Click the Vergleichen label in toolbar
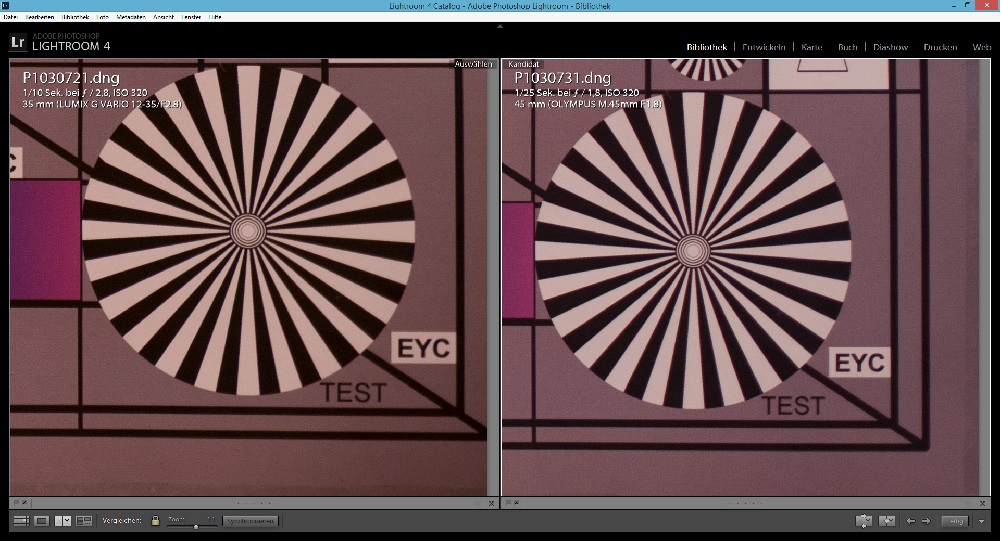This screenshot has height=542, width=1001. tap(122, 521)
